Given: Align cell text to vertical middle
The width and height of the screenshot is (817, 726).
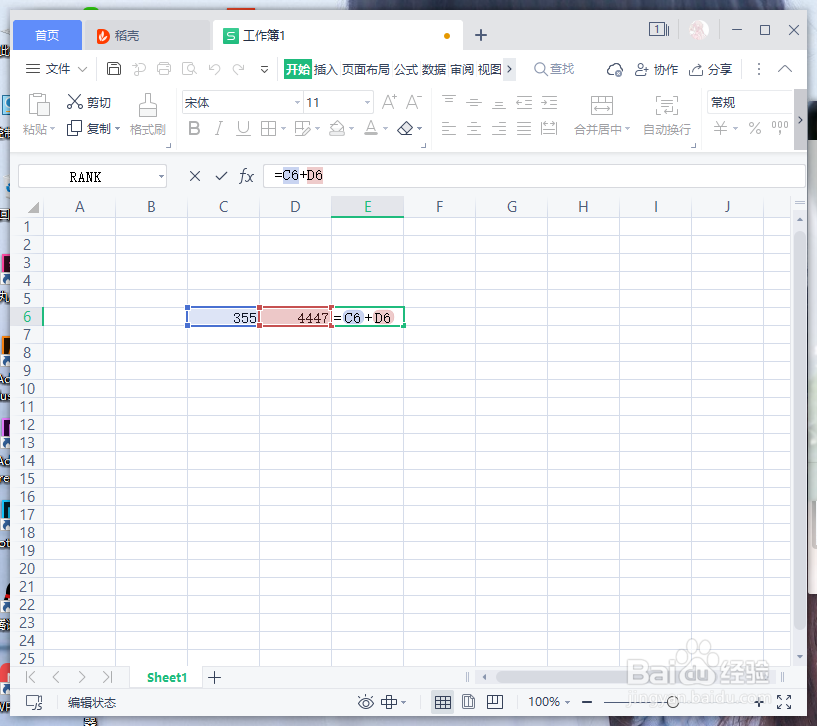Looking at the screenshot, I should (474, 102).
